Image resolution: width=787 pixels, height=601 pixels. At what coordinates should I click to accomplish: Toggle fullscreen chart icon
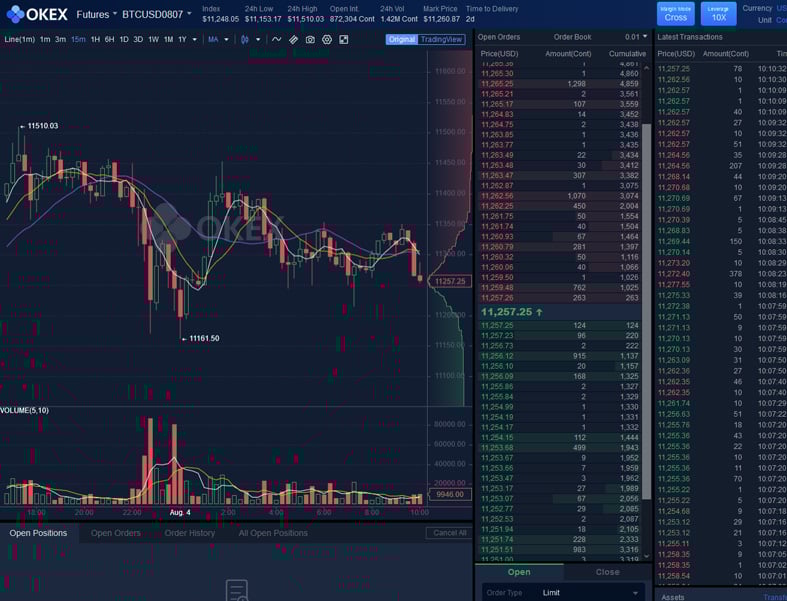(x=344, y=40)
